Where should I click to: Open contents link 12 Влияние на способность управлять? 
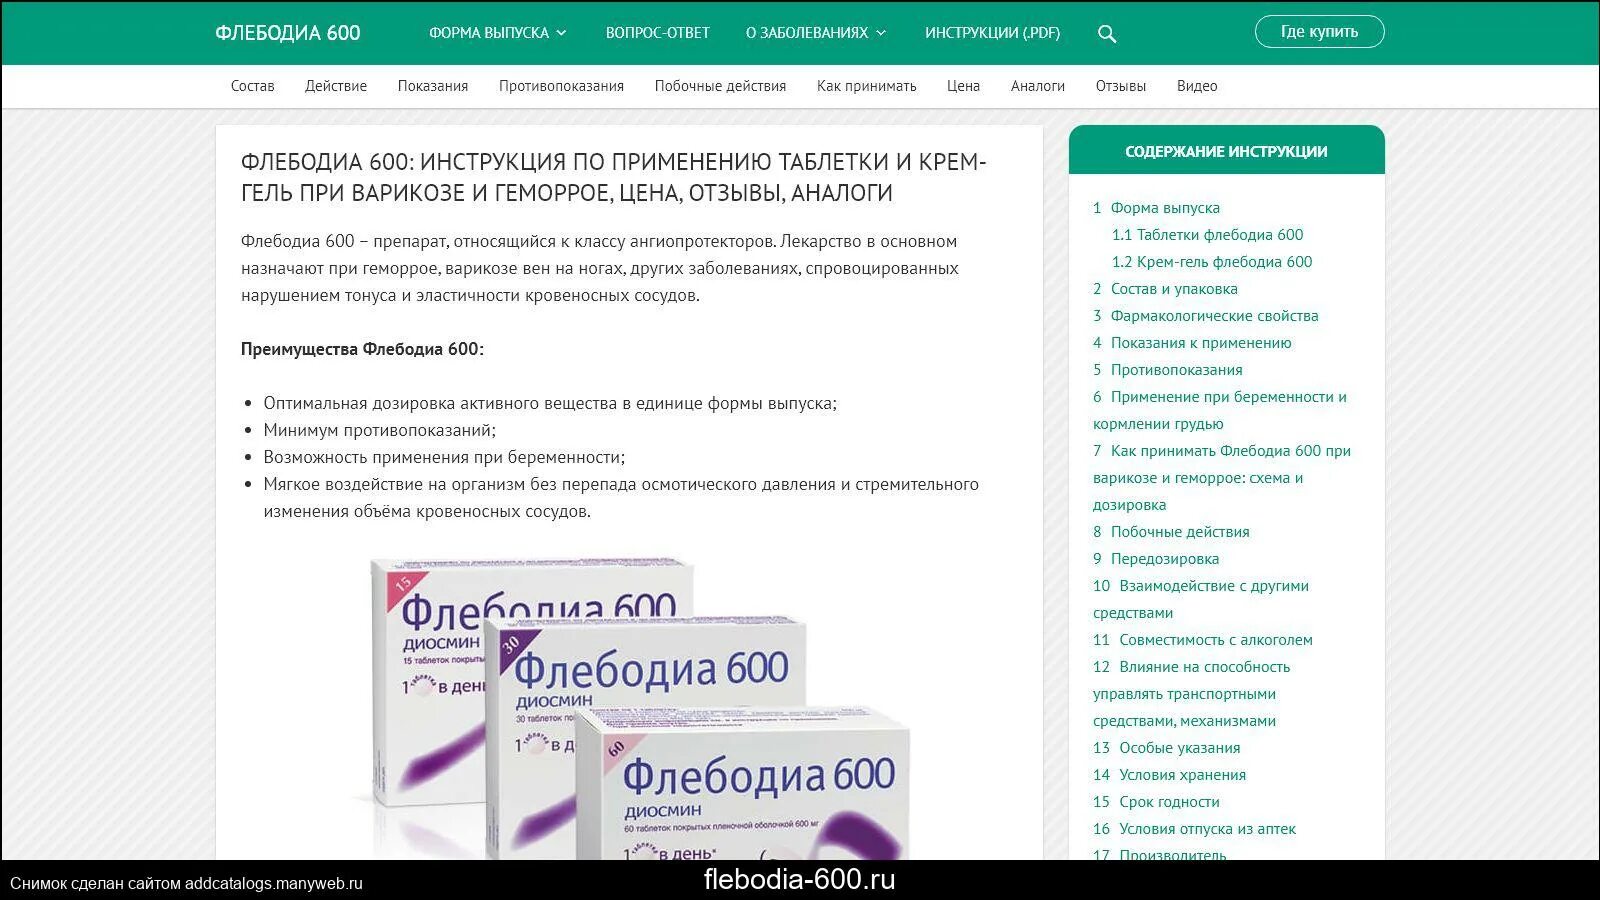point(1191,694)
